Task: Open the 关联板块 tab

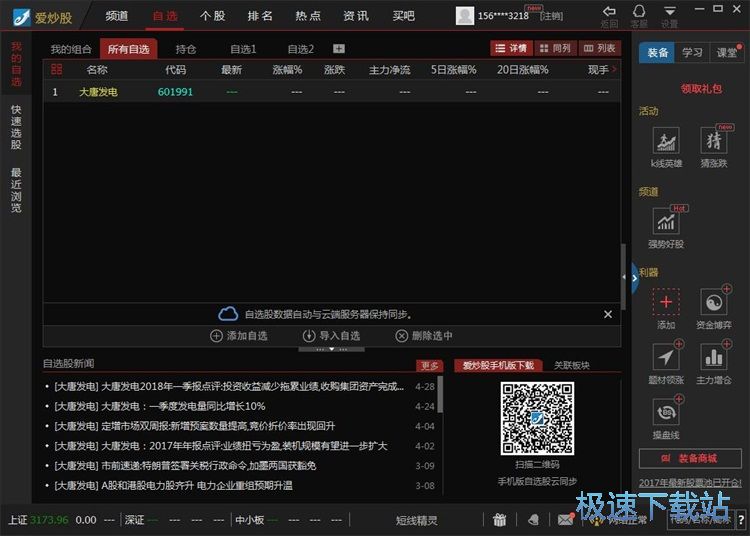Action: (x=572, y=365)
